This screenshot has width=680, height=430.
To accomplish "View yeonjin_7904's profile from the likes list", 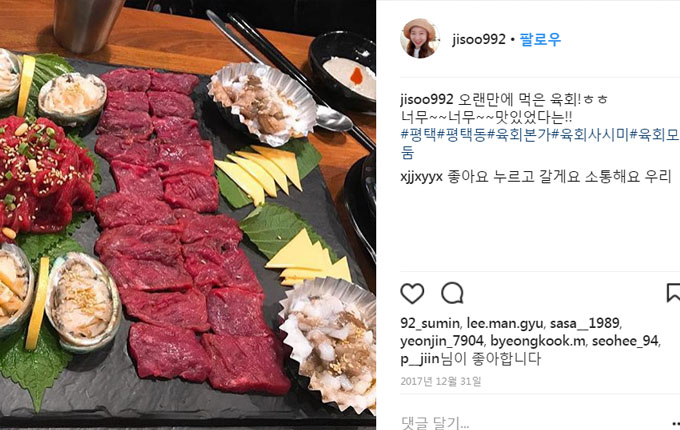I will coord(442,342).
